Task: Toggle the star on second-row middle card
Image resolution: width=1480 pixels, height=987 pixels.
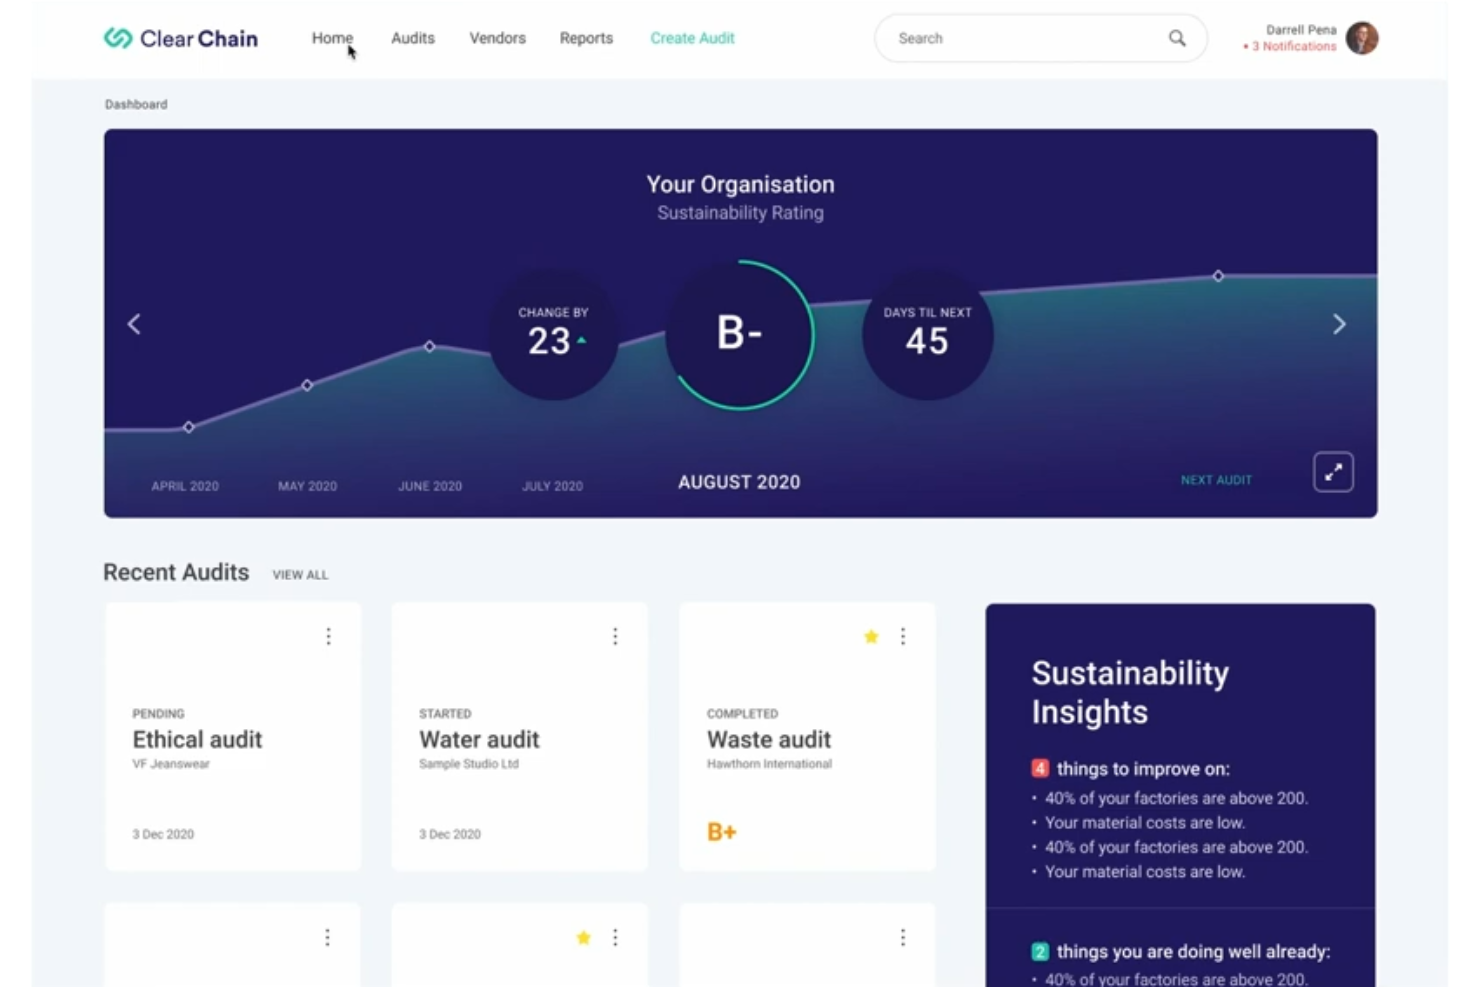Action: pyautogui.click(x=584, y=937)
